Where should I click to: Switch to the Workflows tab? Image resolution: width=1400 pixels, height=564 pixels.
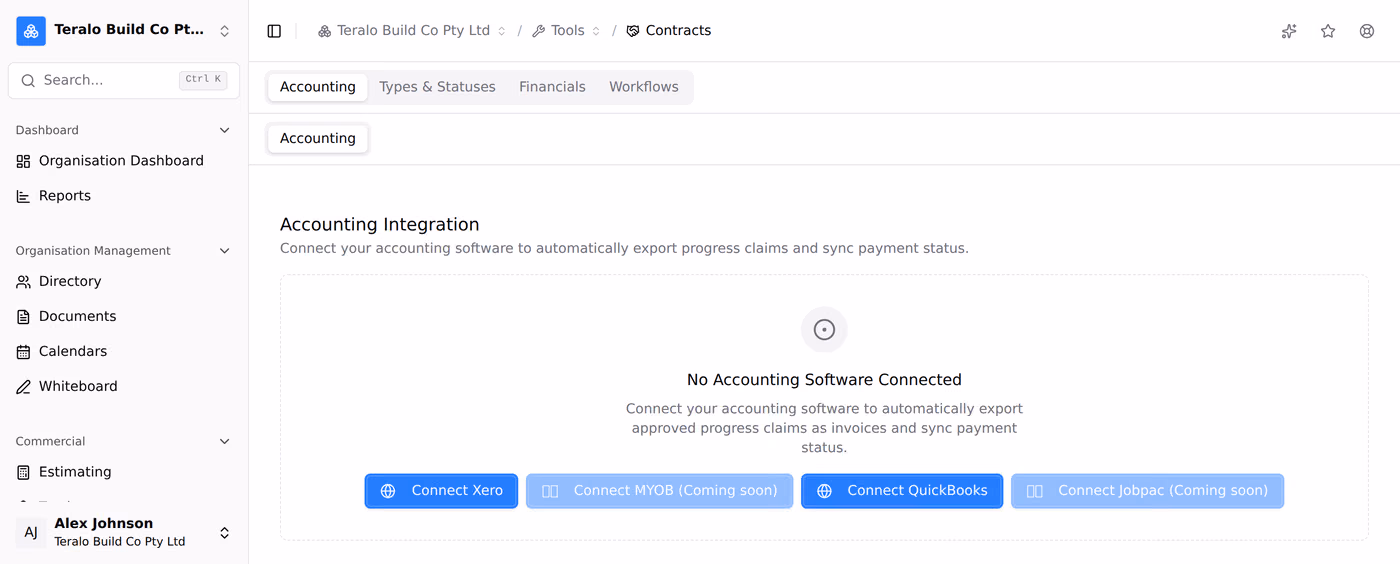[644, 87]
